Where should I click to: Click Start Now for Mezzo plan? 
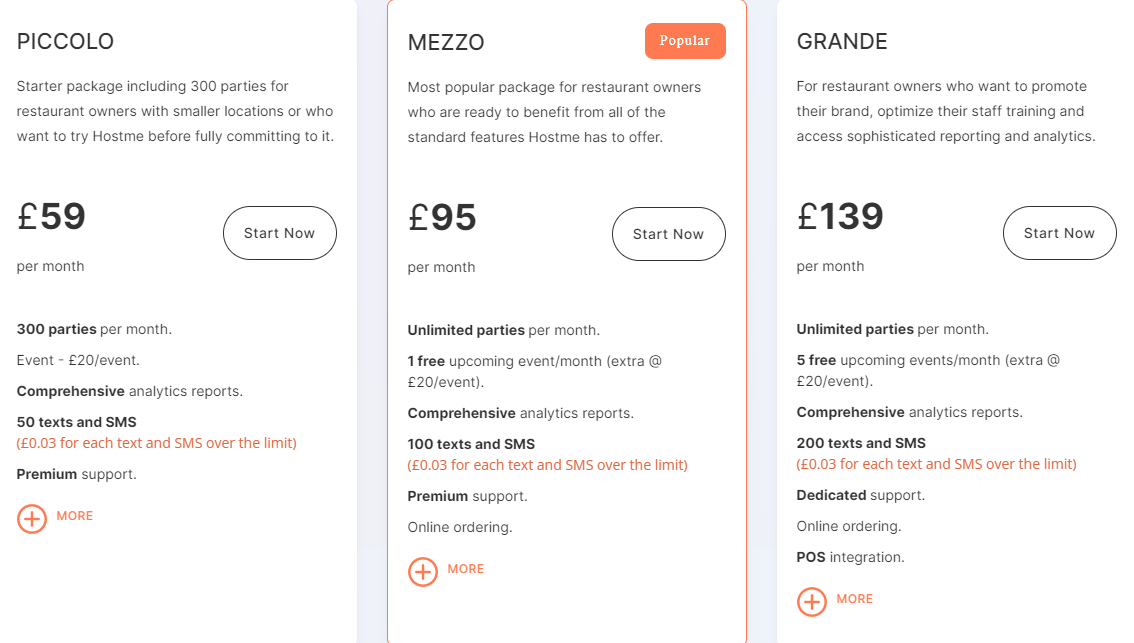[668, 234]
